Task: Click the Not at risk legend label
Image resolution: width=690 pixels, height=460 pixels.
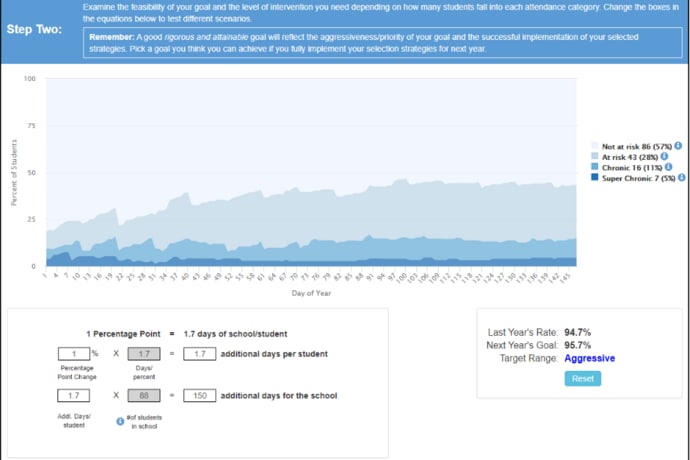Action: [x=633, y=146]
